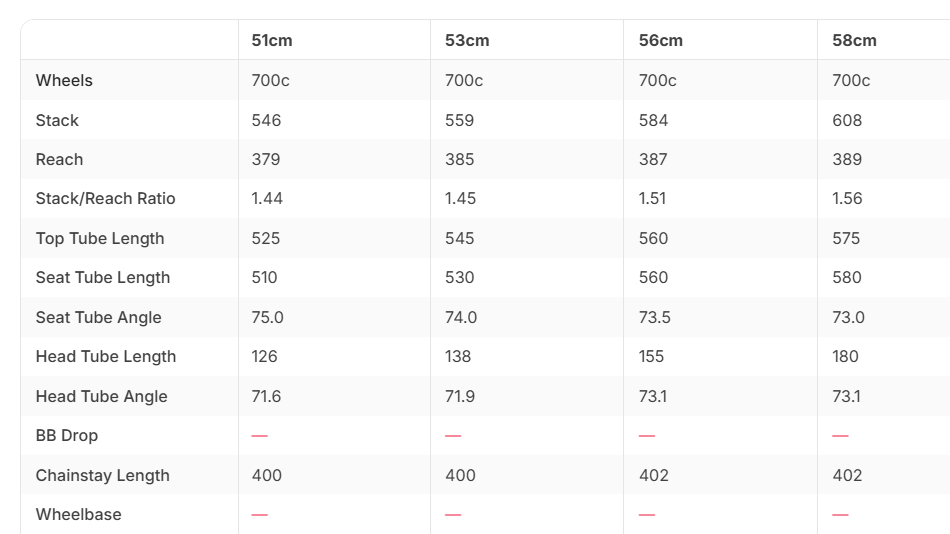Select the Wheelbase row label

click(79, 515)
